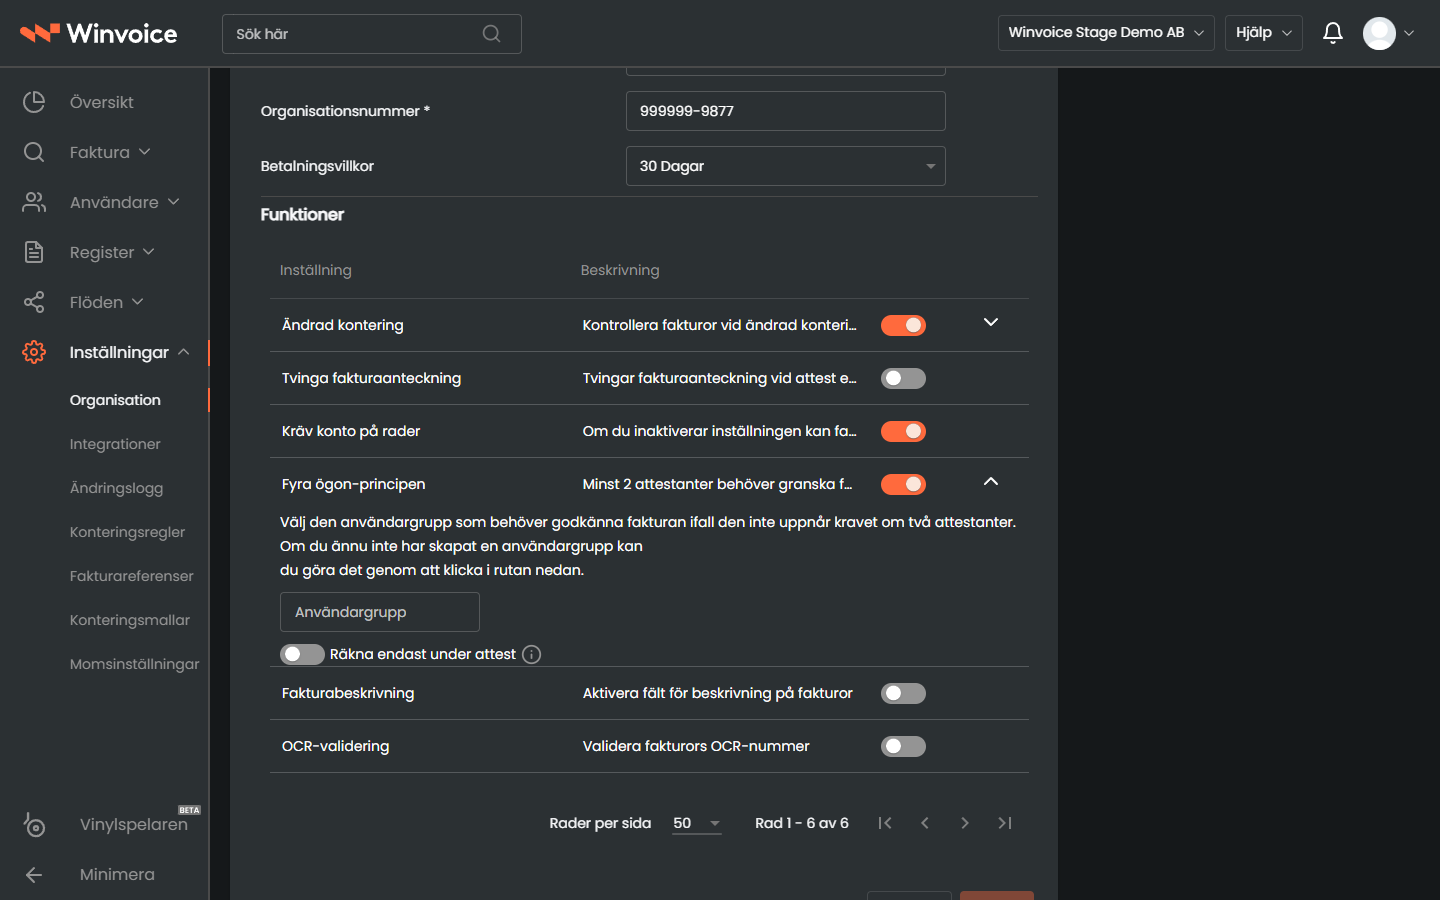
Task: Open Konteringsmallar submenu item
Action: tap(129, 620)
